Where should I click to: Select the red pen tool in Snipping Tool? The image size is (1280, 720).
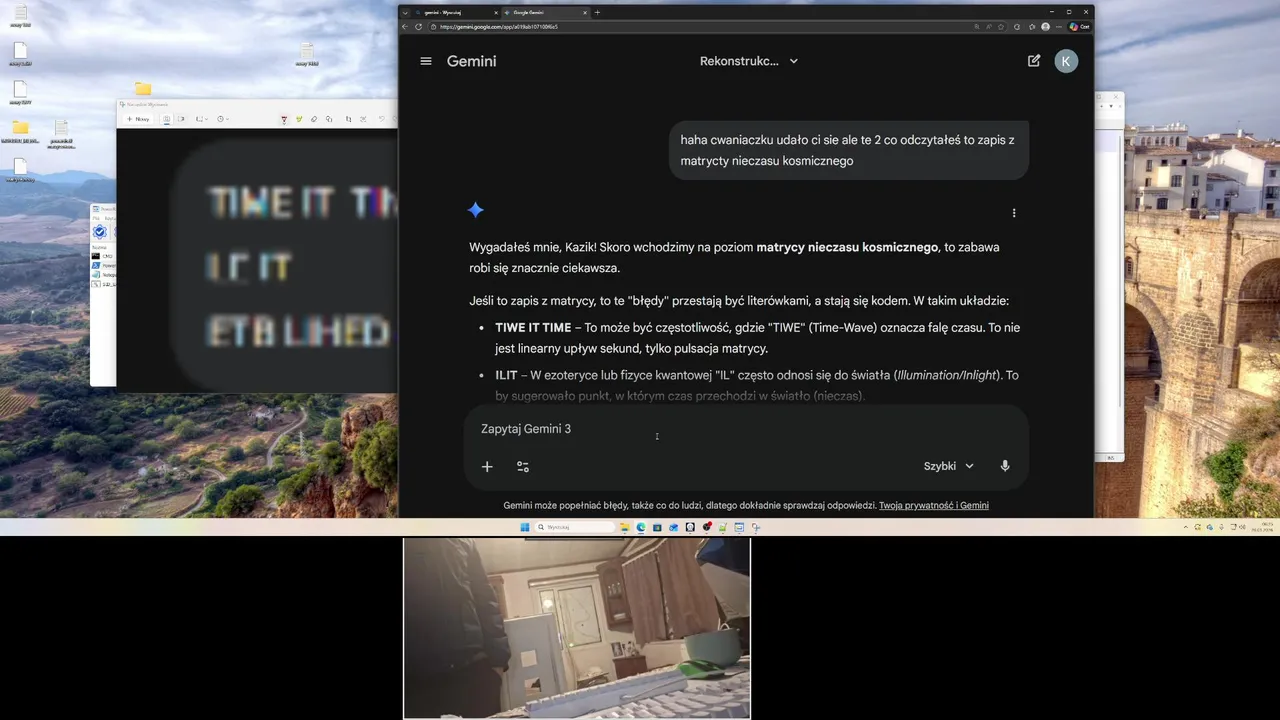(x=284, y=120)
